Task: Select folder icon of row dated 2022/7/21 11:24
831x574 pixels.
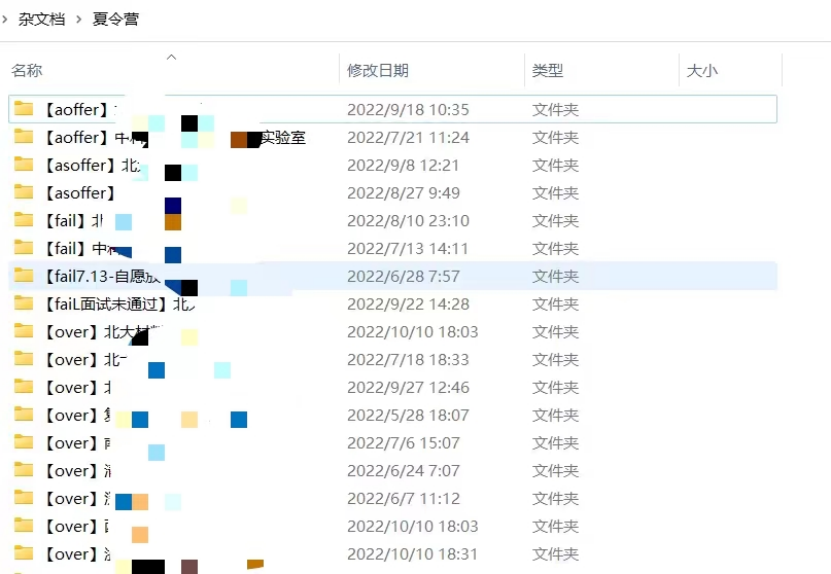Action: point(23,137)
